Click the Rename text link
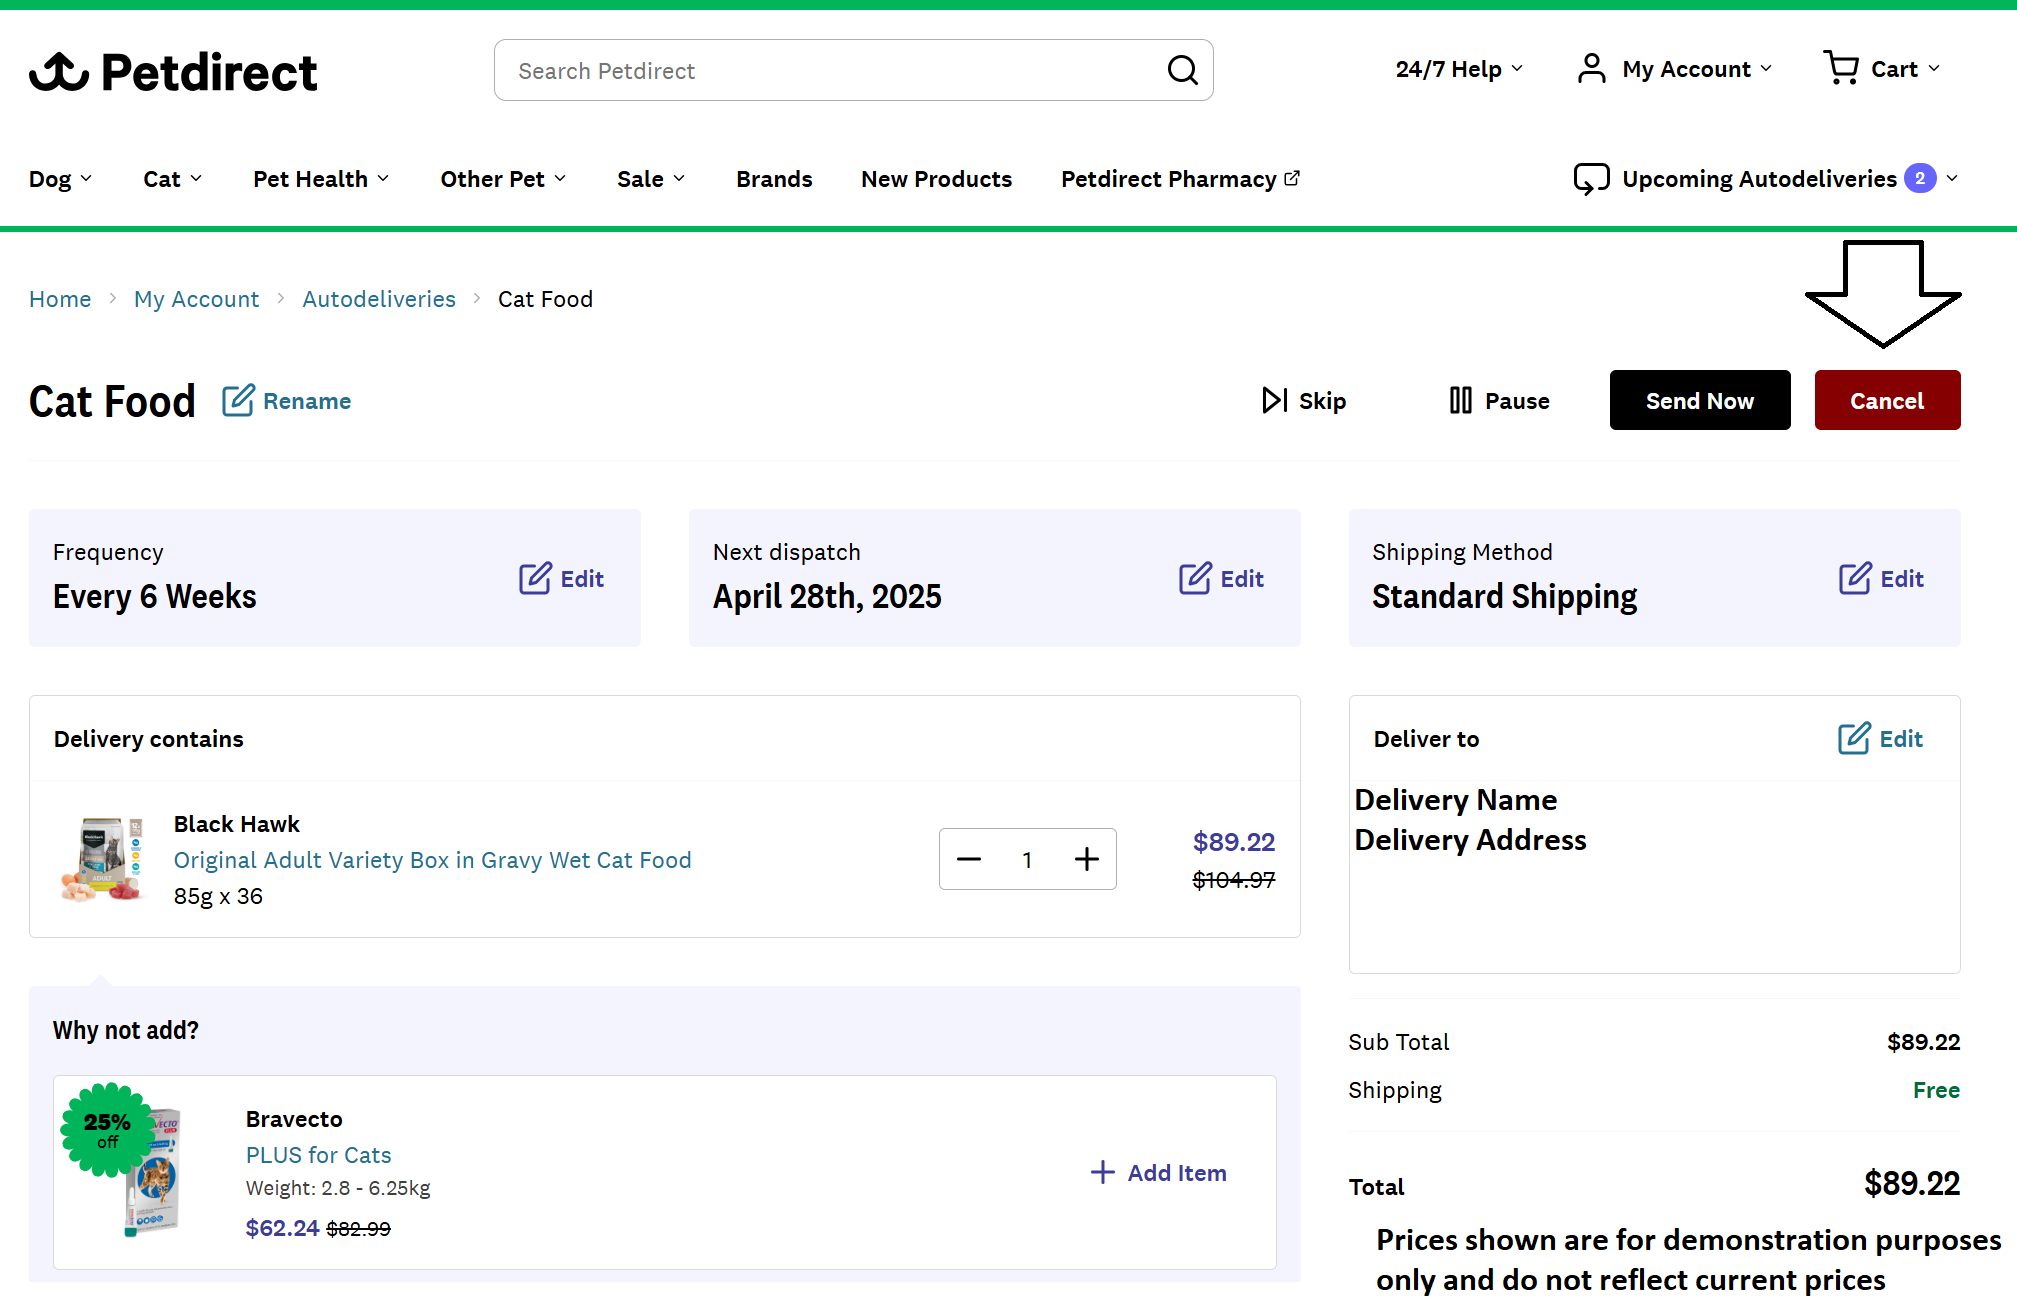This screenshot has height=1311, width=2017. pyautogui.click(x=307, y=401)
